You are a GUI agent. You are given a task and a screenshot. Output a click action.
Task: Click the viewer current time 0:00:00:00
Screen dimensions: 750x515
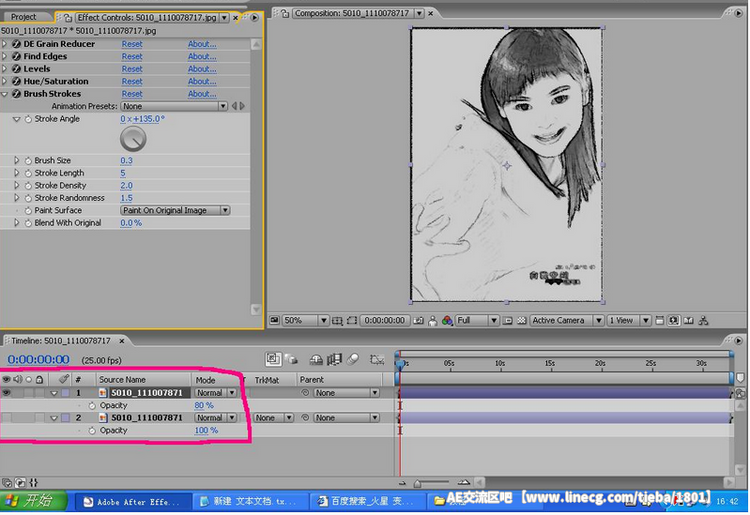point(385,320)
